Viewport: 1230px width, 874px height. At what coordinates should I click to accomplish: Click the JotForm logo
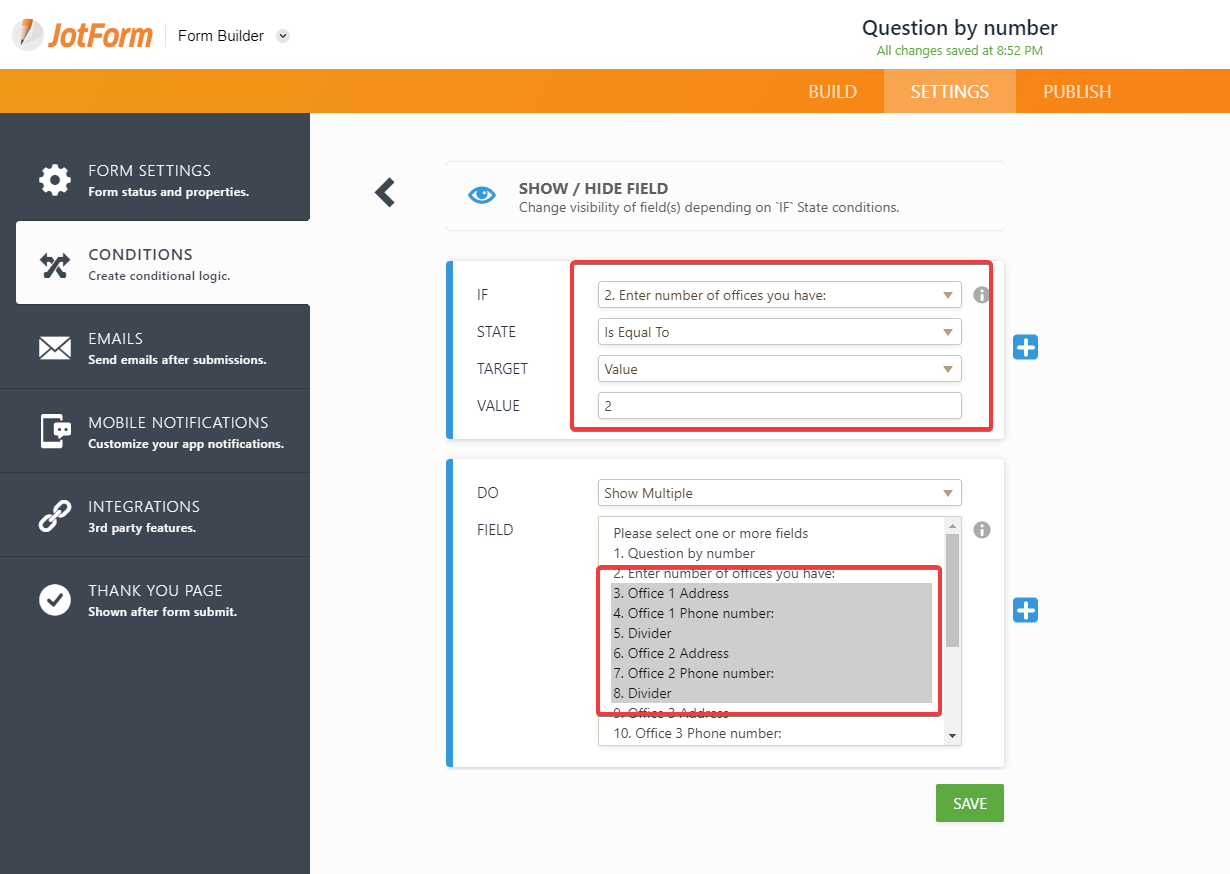pyautogui.click(x=83, y=35)
